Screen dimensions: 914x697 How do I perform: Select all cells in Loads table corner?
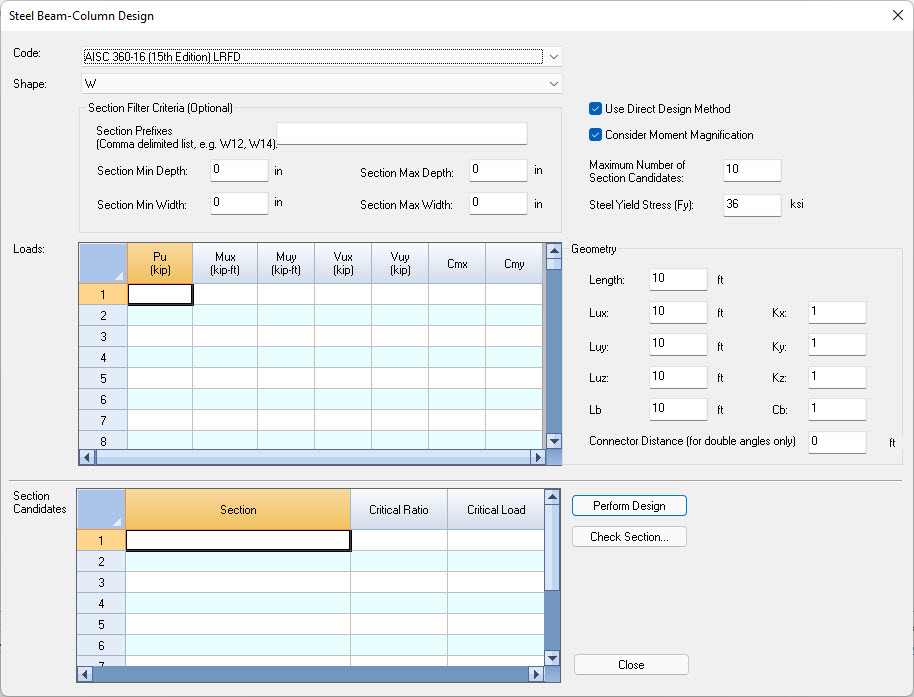[x=103, y=263]
